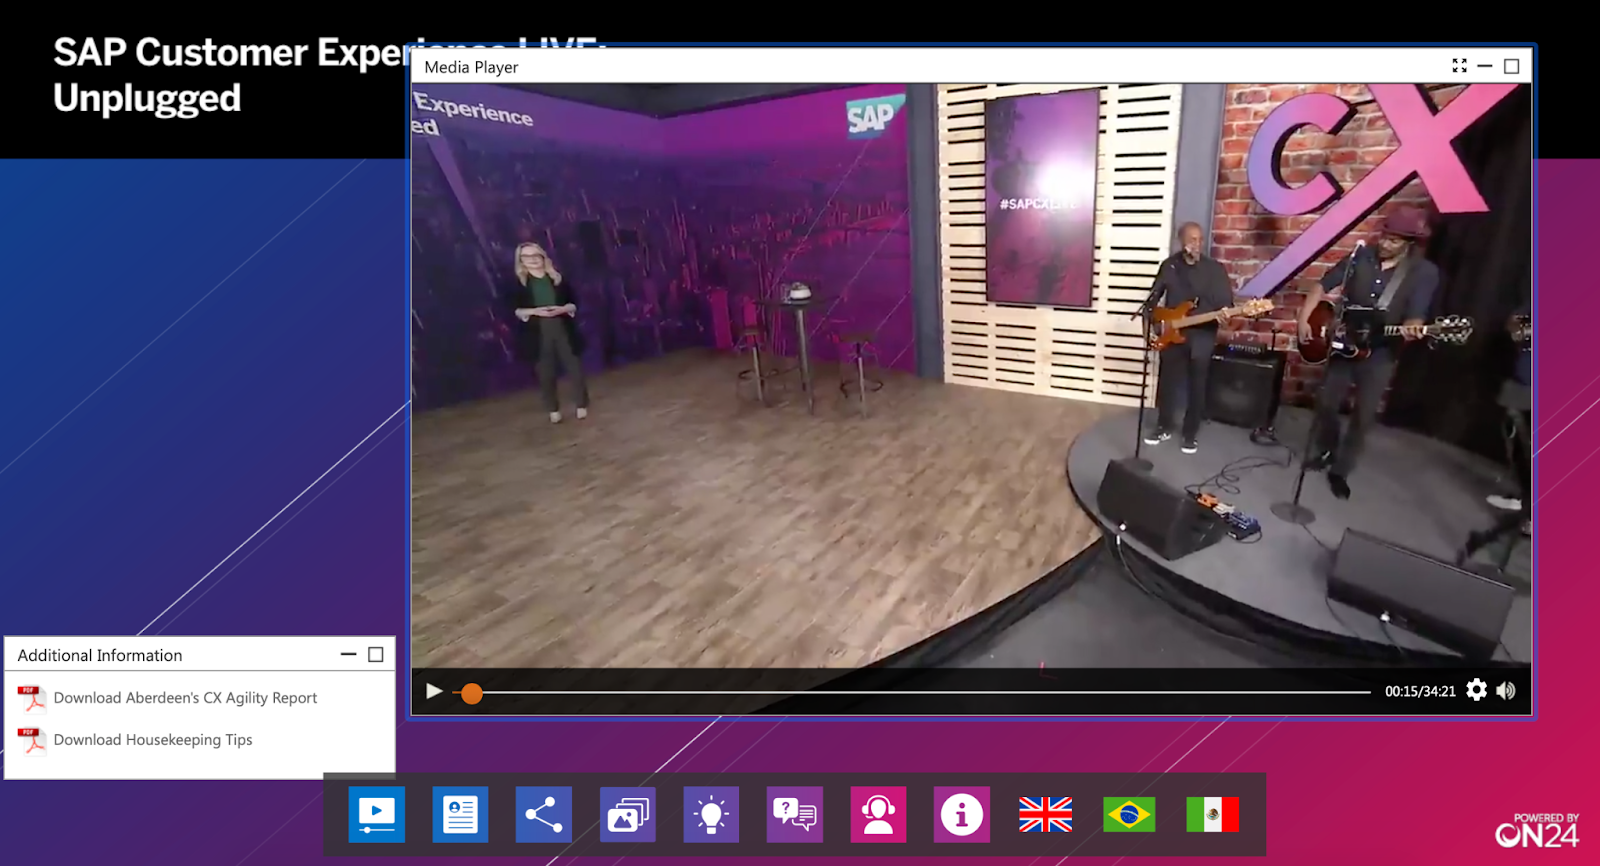Open the video settings gear
The height and width of the screenshot is (866, 1600).
pyautogui.click(x=1477, y=690)
